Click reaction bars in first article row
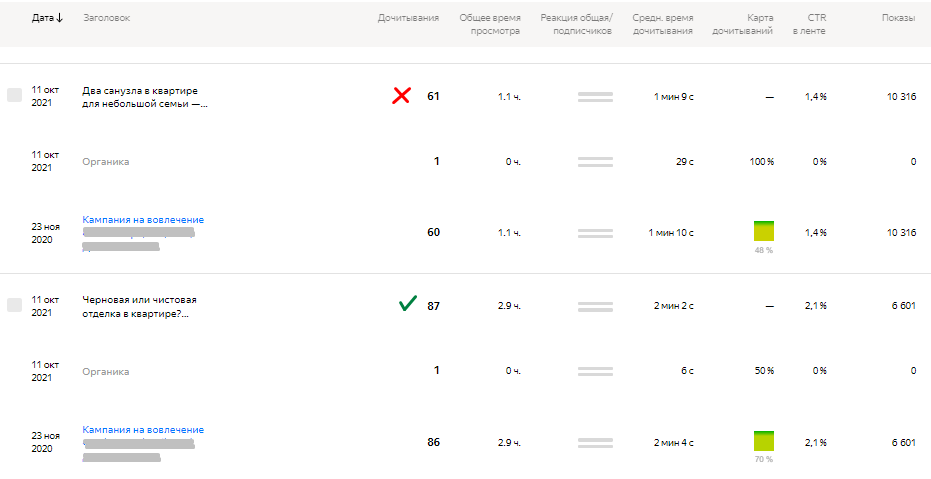Viewport: 931px width, 479px height. [x=595, y=96]
